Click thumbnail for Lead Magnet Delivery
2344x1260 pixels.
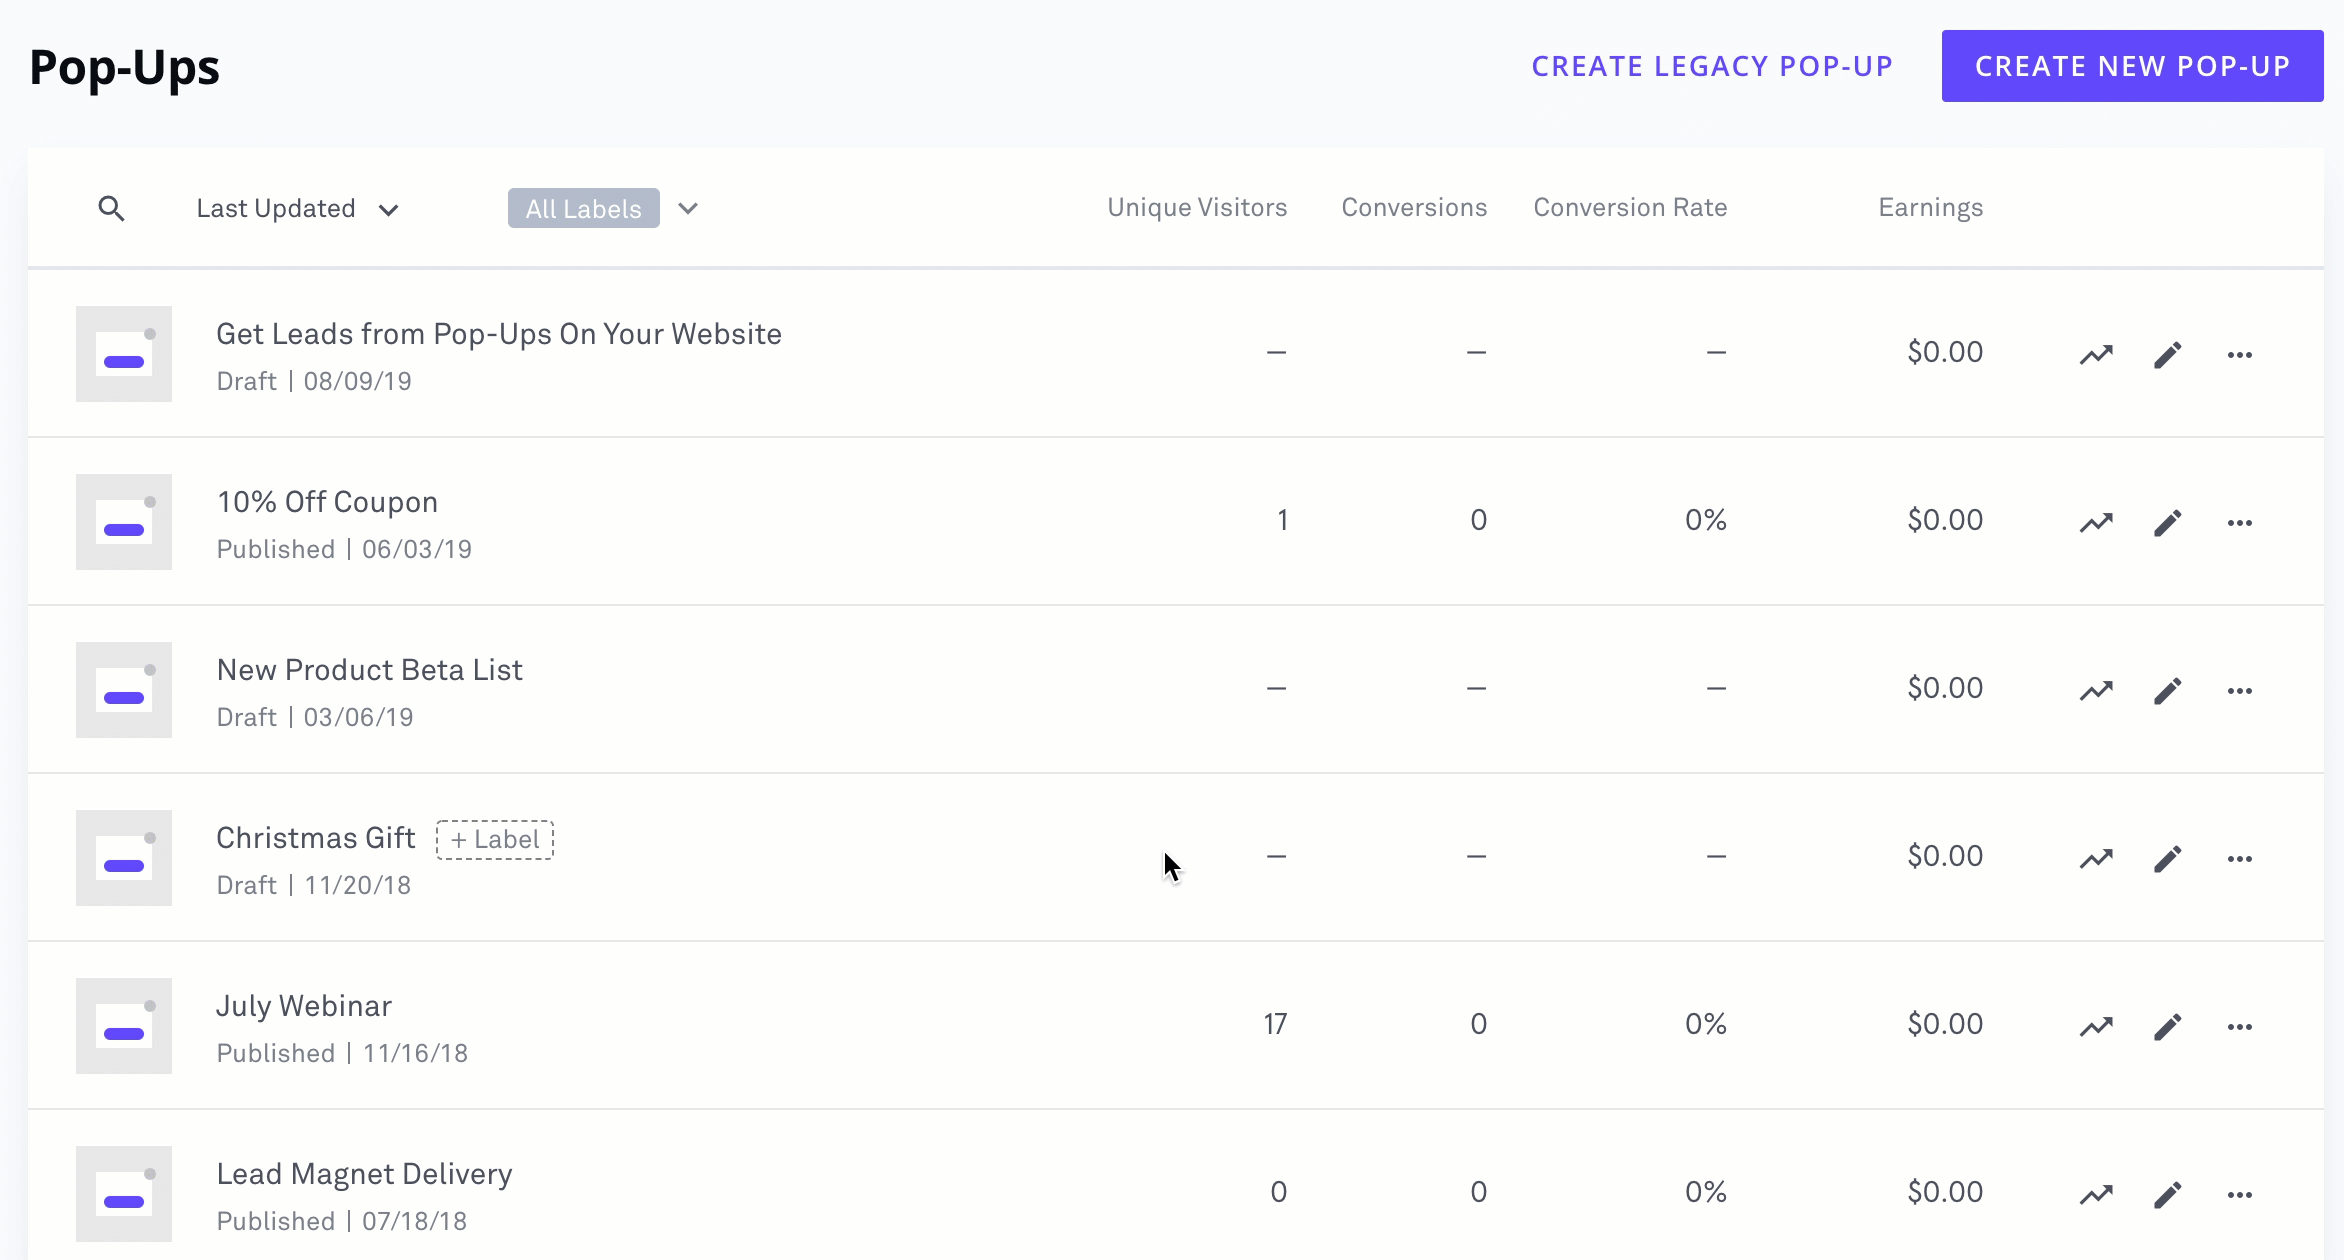124,1194
